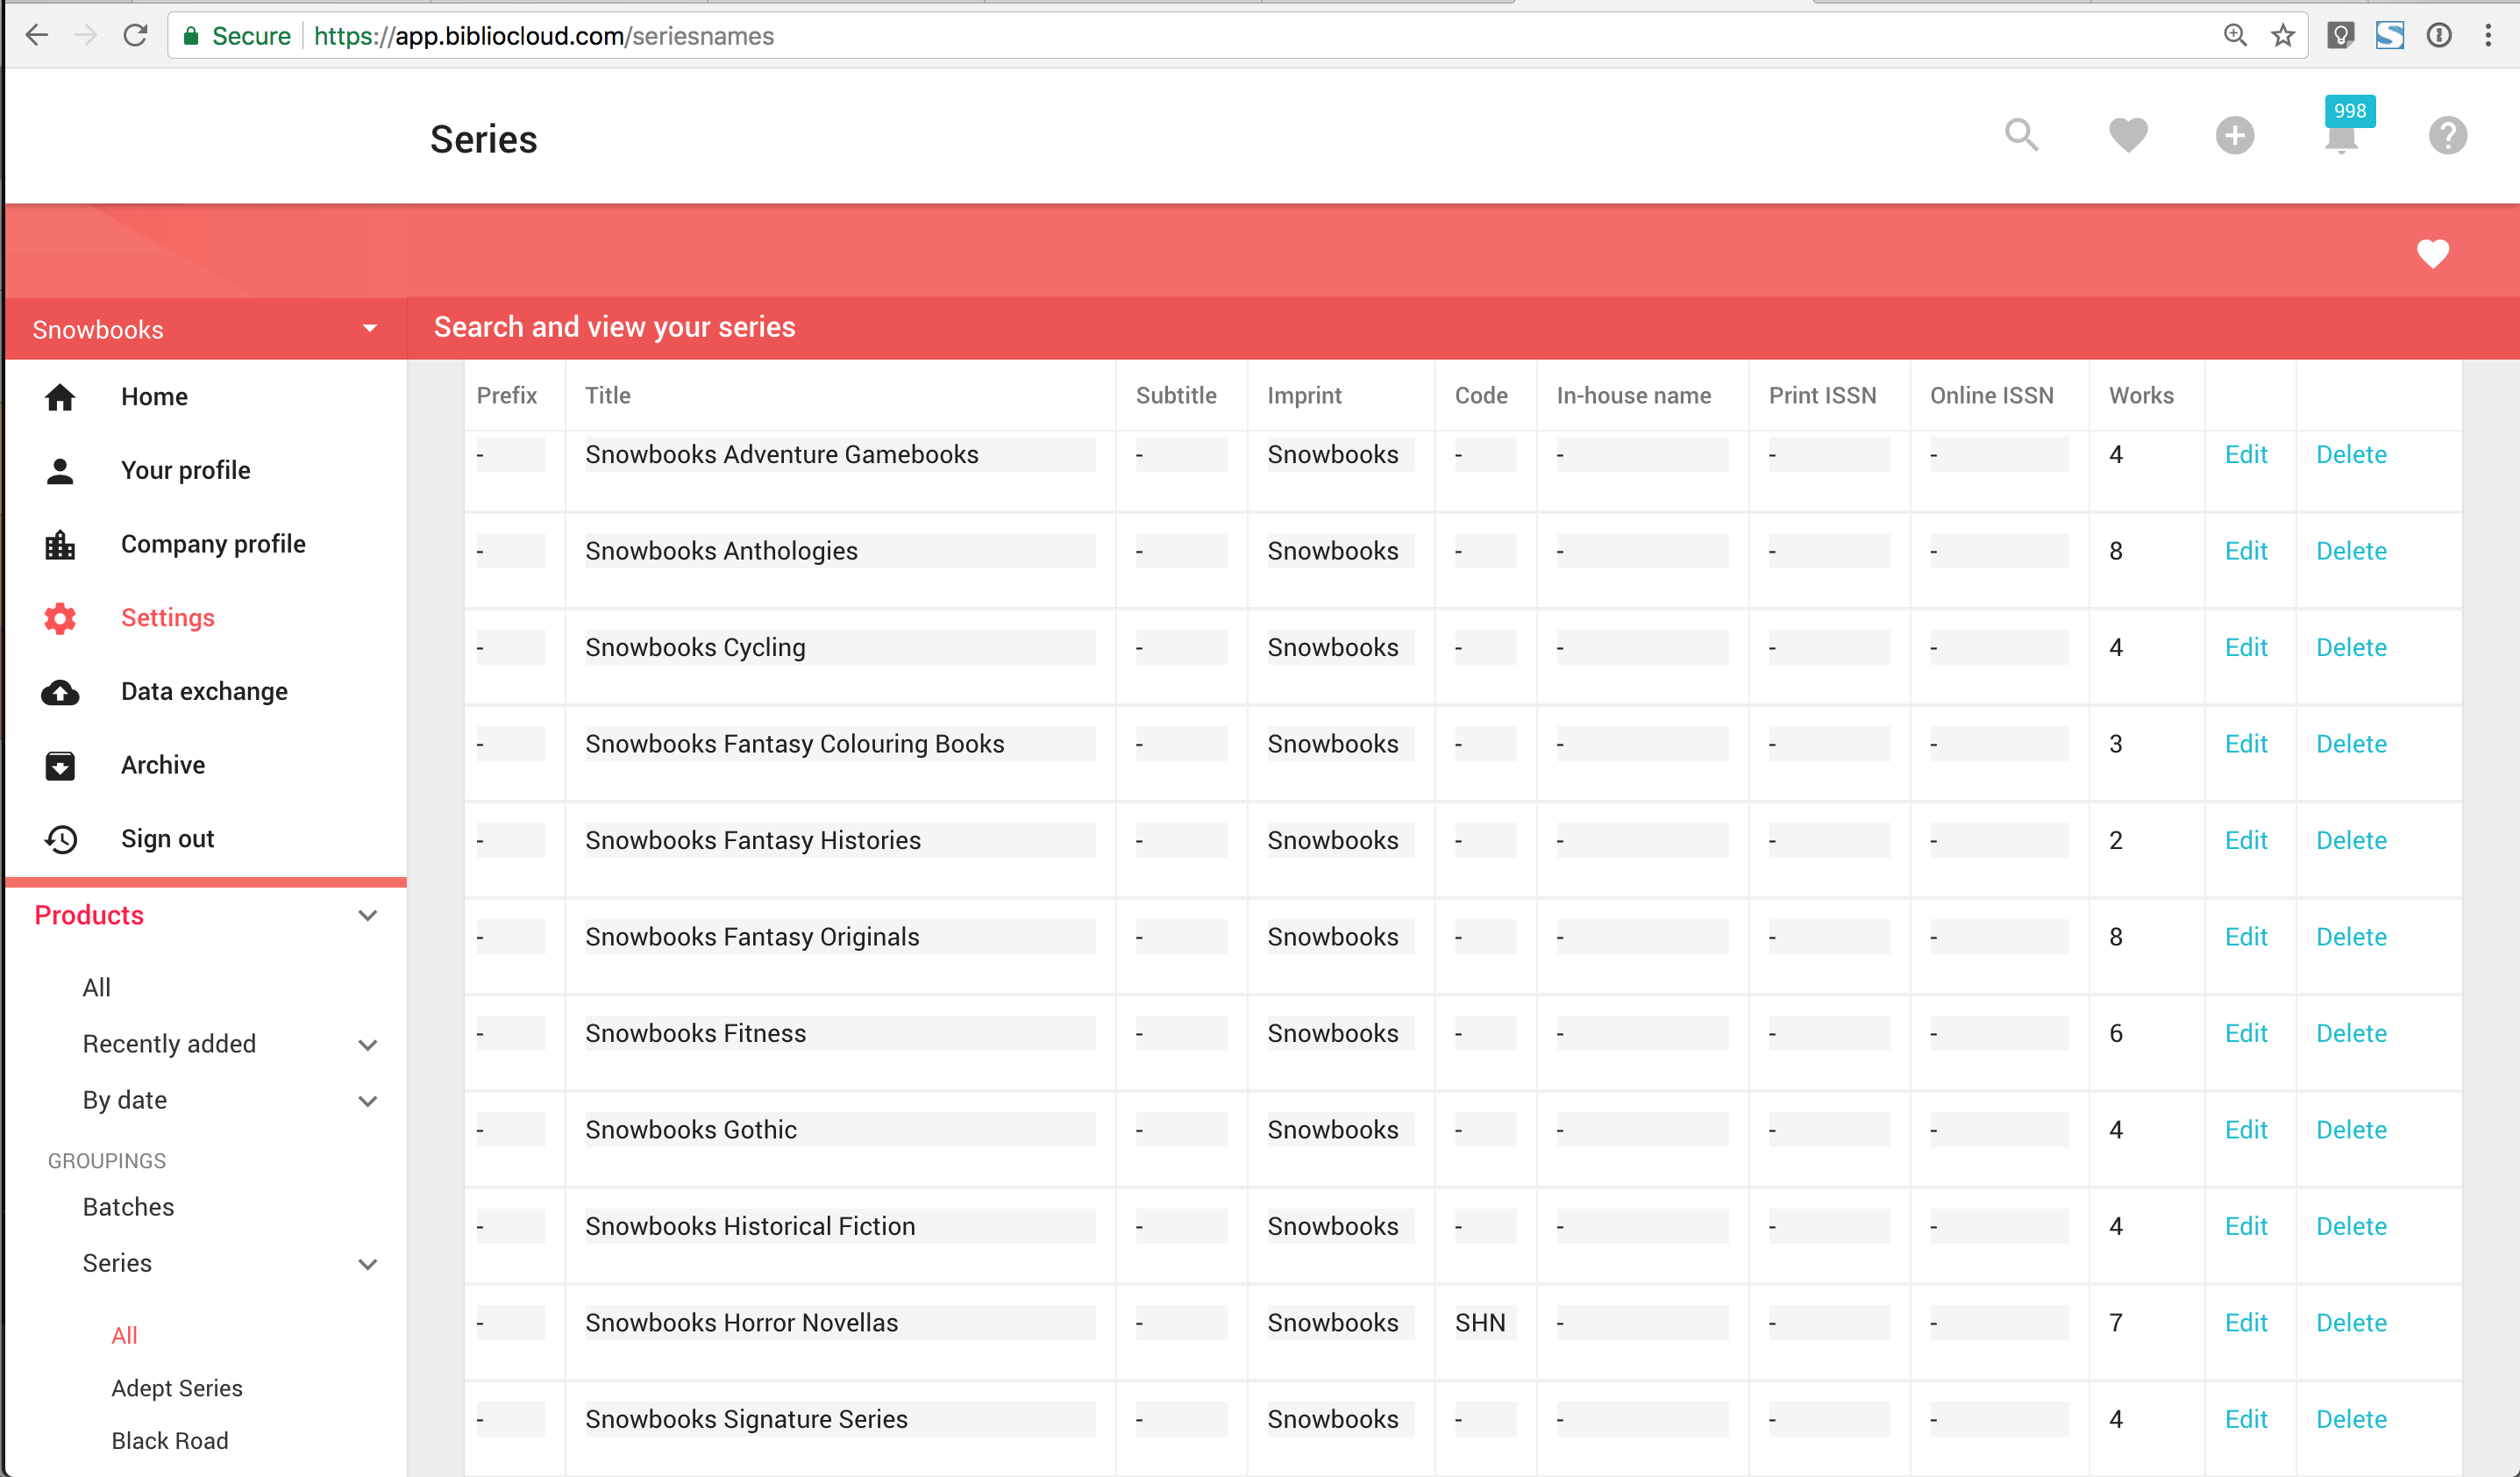The height and width of the screenshot is (1477, 2520).
Task: Delete Snowbooks Fantasy Colouring Books series
Action: 2351,744
